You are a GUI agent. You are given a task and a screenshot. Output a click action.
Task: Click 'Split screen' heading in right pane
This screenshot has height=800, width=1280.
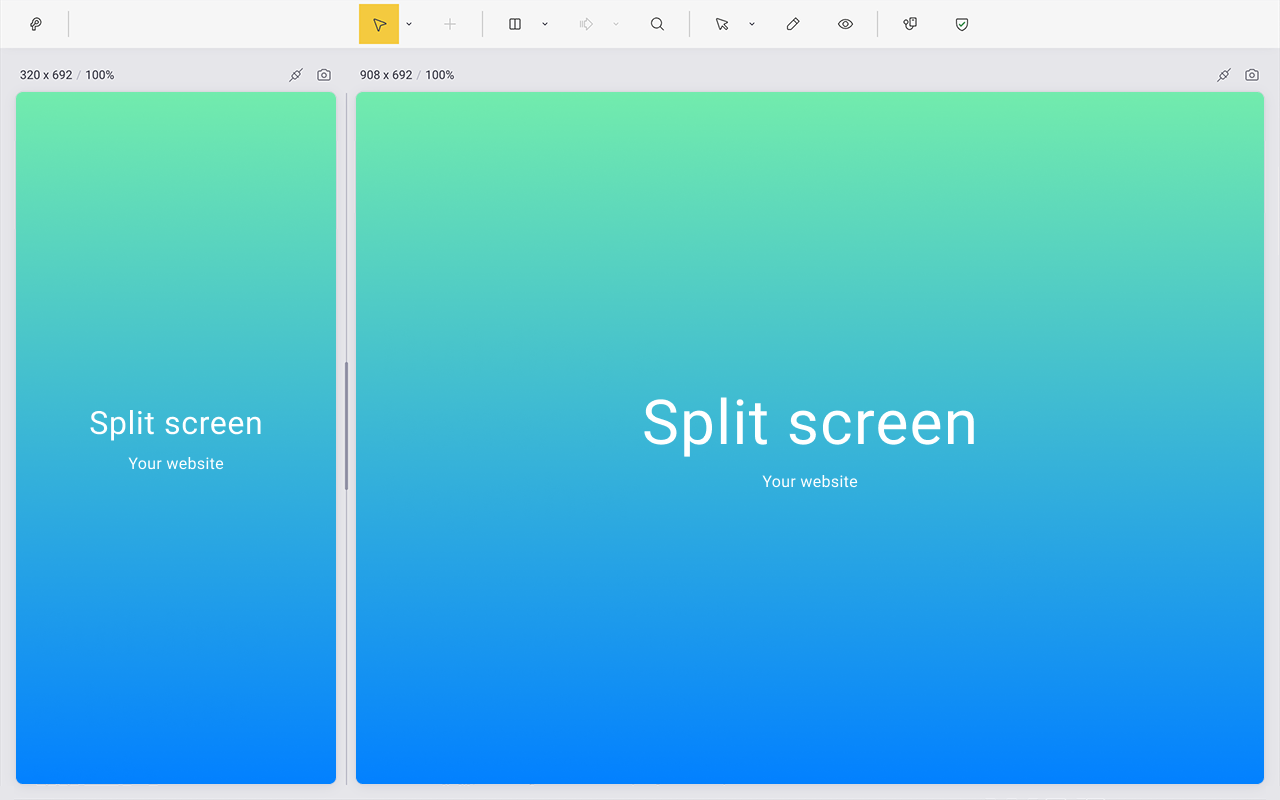810,422
